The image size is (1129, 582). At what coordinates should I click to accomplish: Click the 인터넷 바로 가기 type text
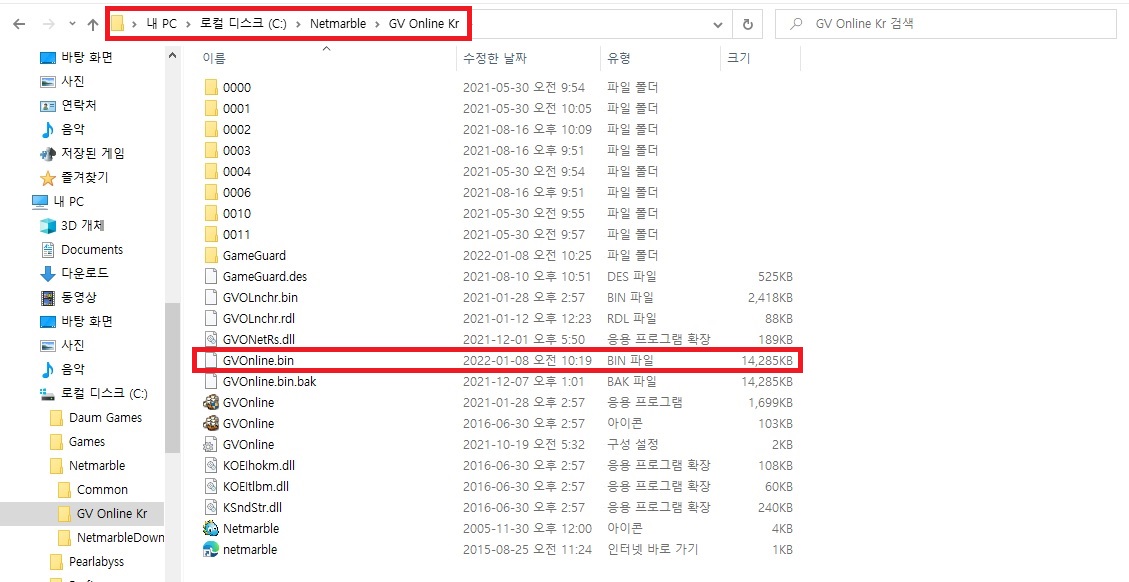[x=652, y=550]
